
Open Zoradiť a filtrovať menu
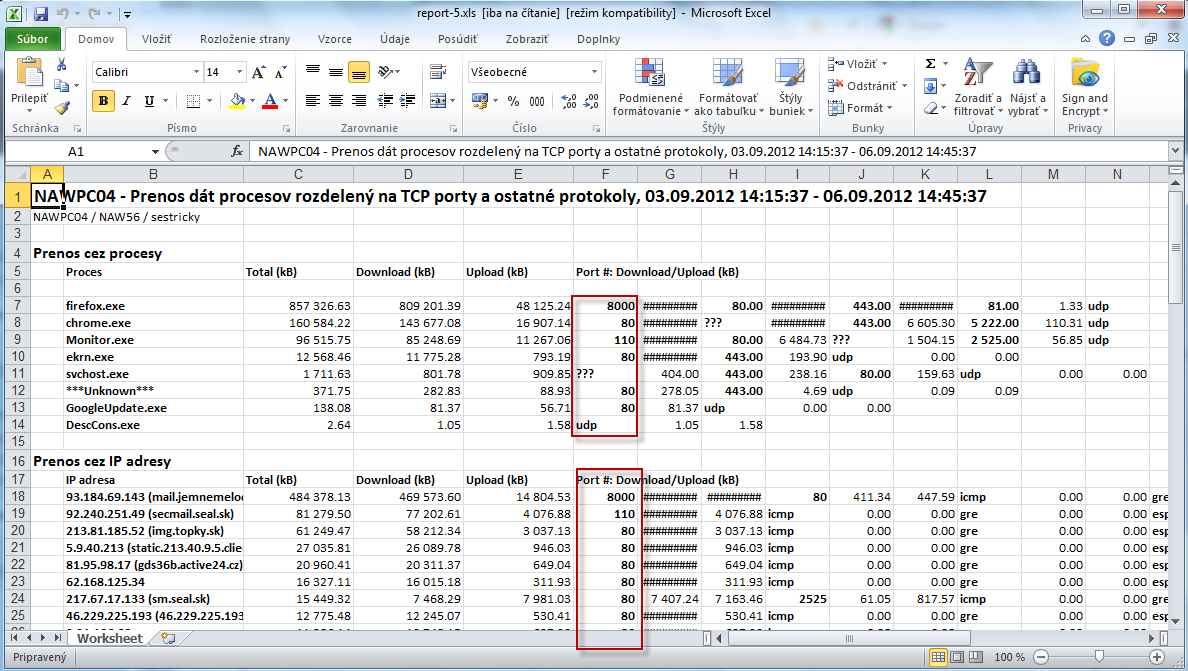coord(977,87)
